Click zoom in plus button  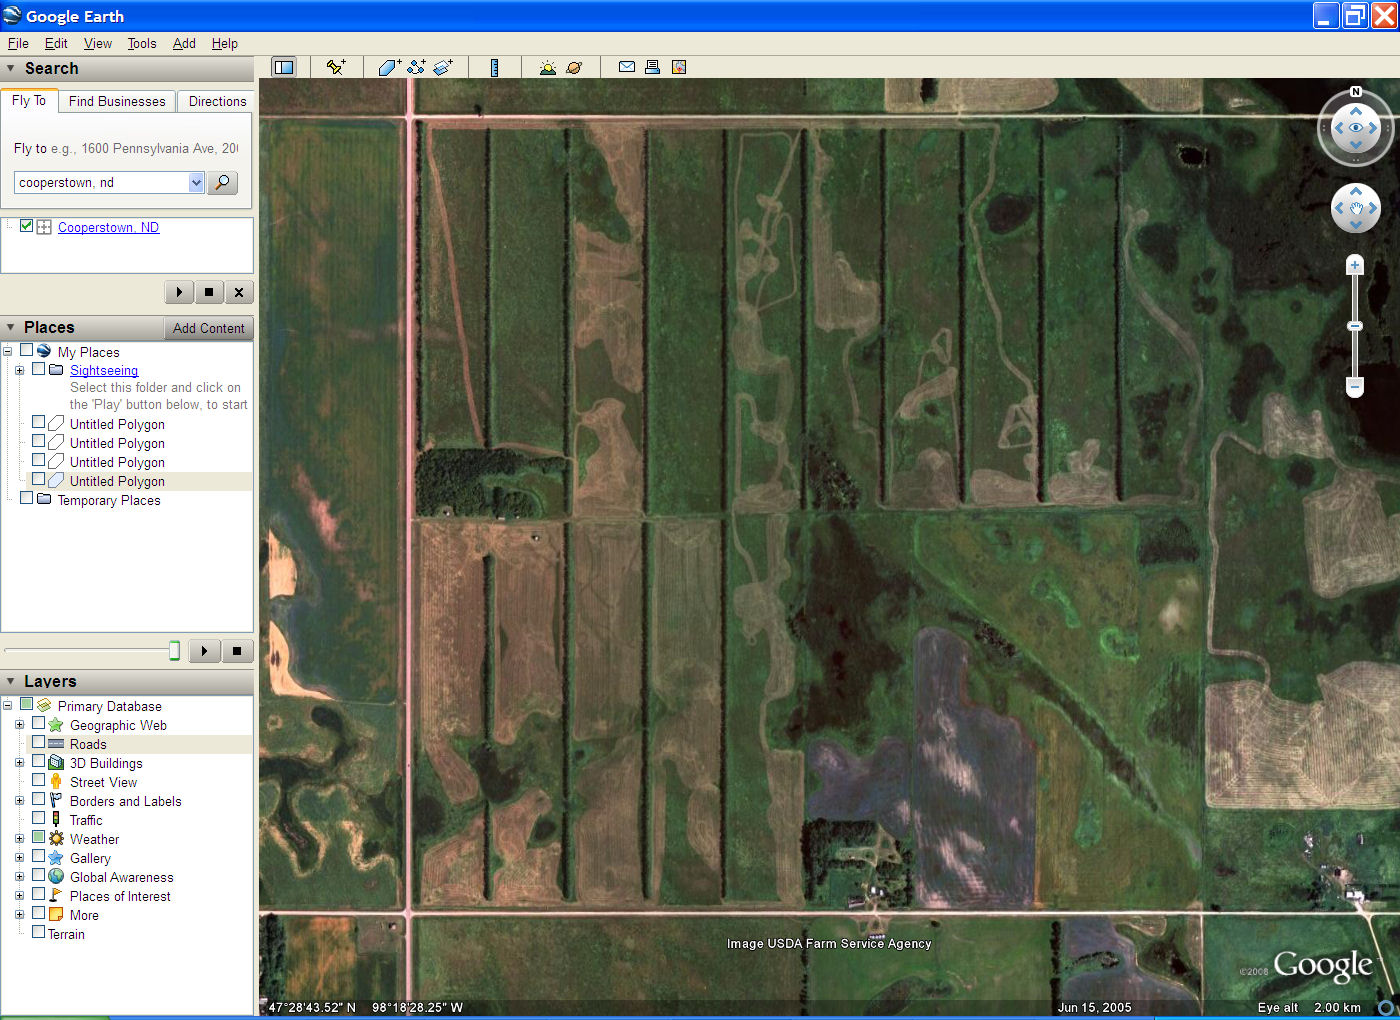pyautogui.click(x=1355, y=265)
